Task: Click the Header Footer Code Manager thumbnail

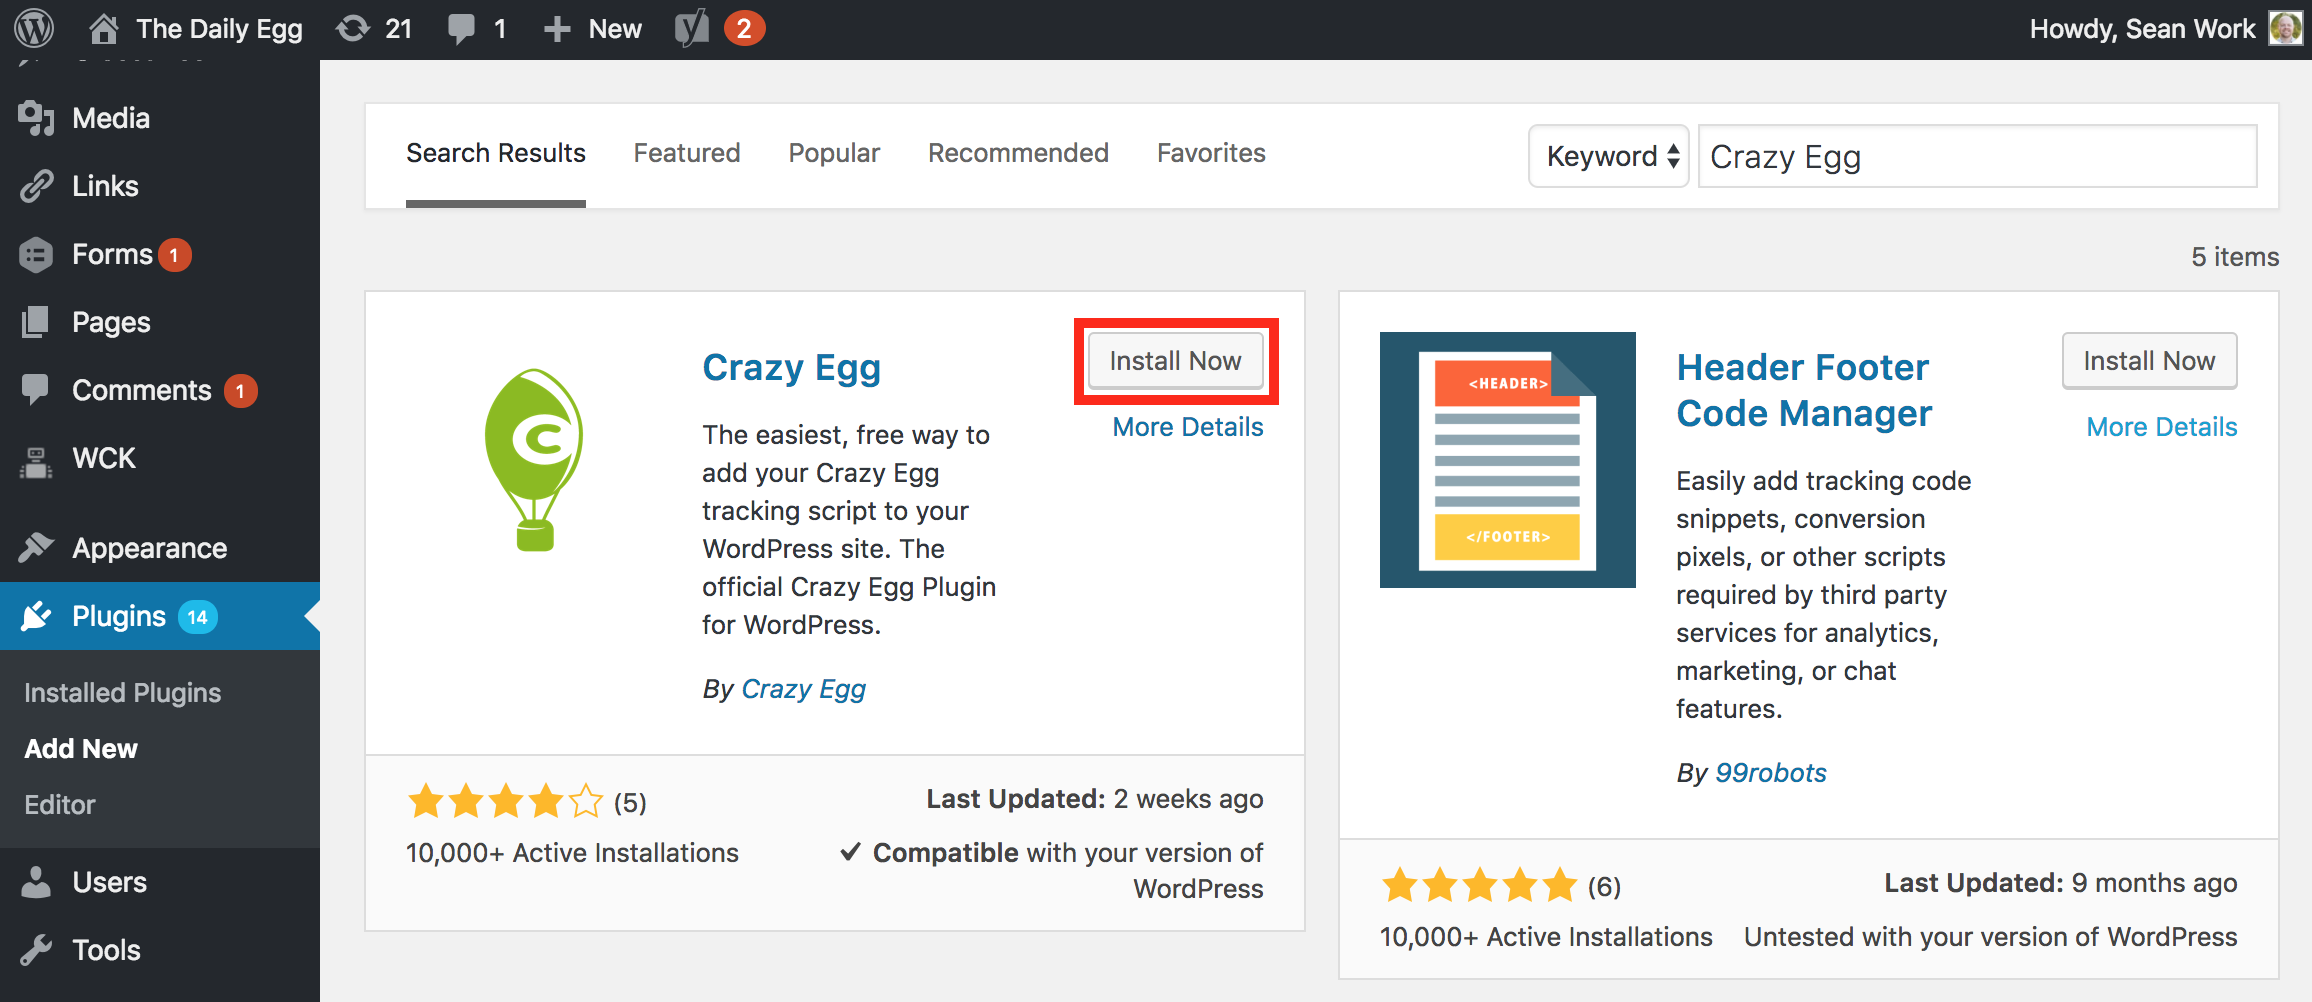Action: pos(1508,460)
